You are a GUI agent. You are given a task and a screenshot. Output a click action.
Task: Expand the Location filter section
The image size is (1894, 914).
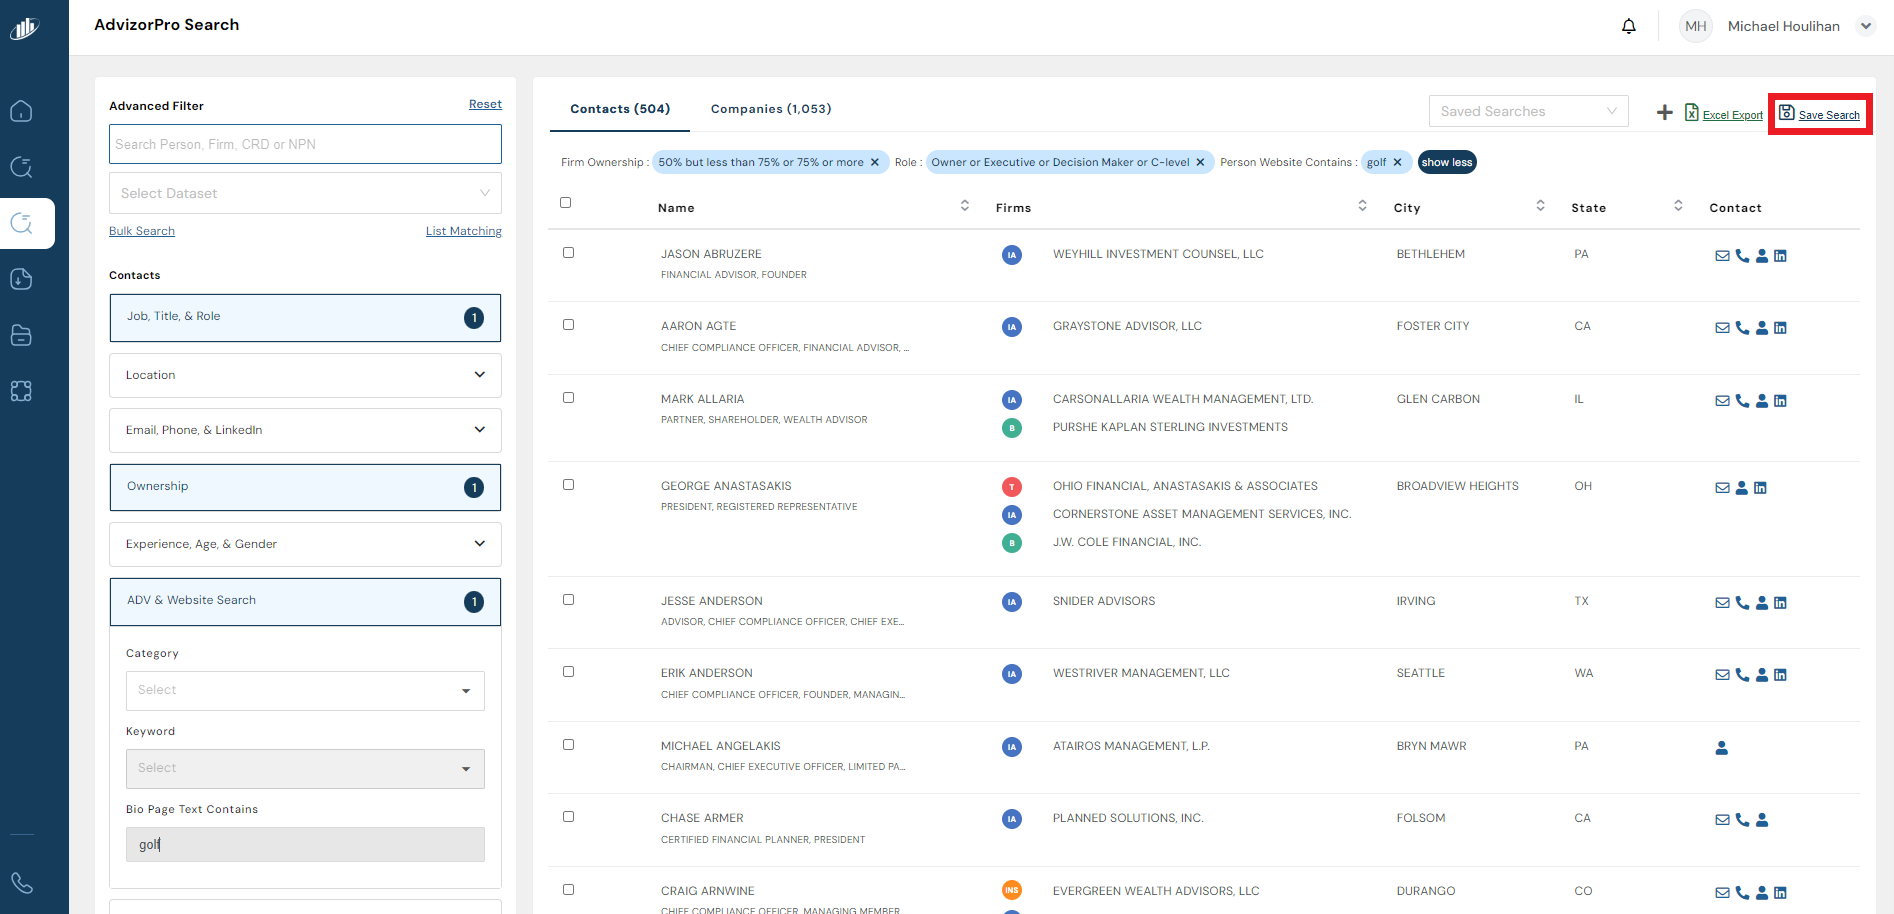(x=305, y=375)
